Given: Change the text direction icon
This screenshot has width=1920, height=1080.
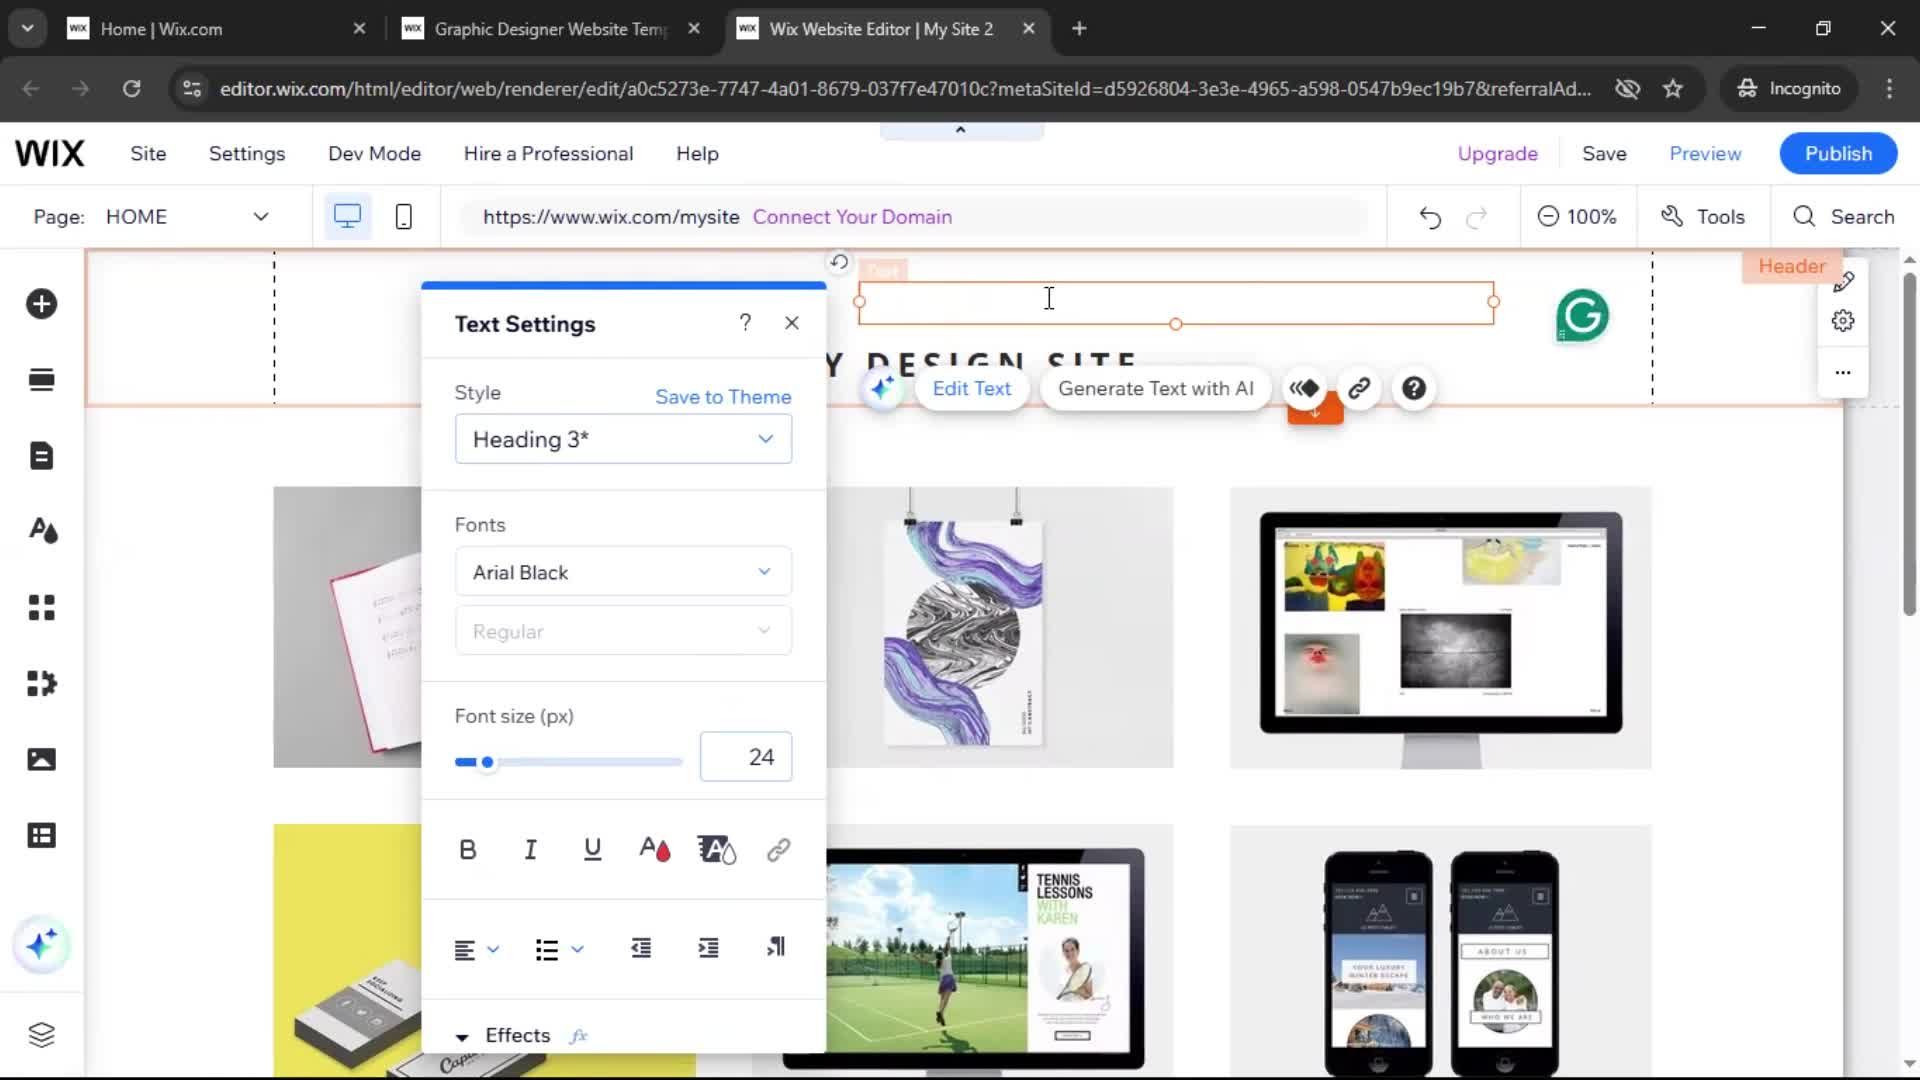Looking at the screenshot, I should 776,947.
